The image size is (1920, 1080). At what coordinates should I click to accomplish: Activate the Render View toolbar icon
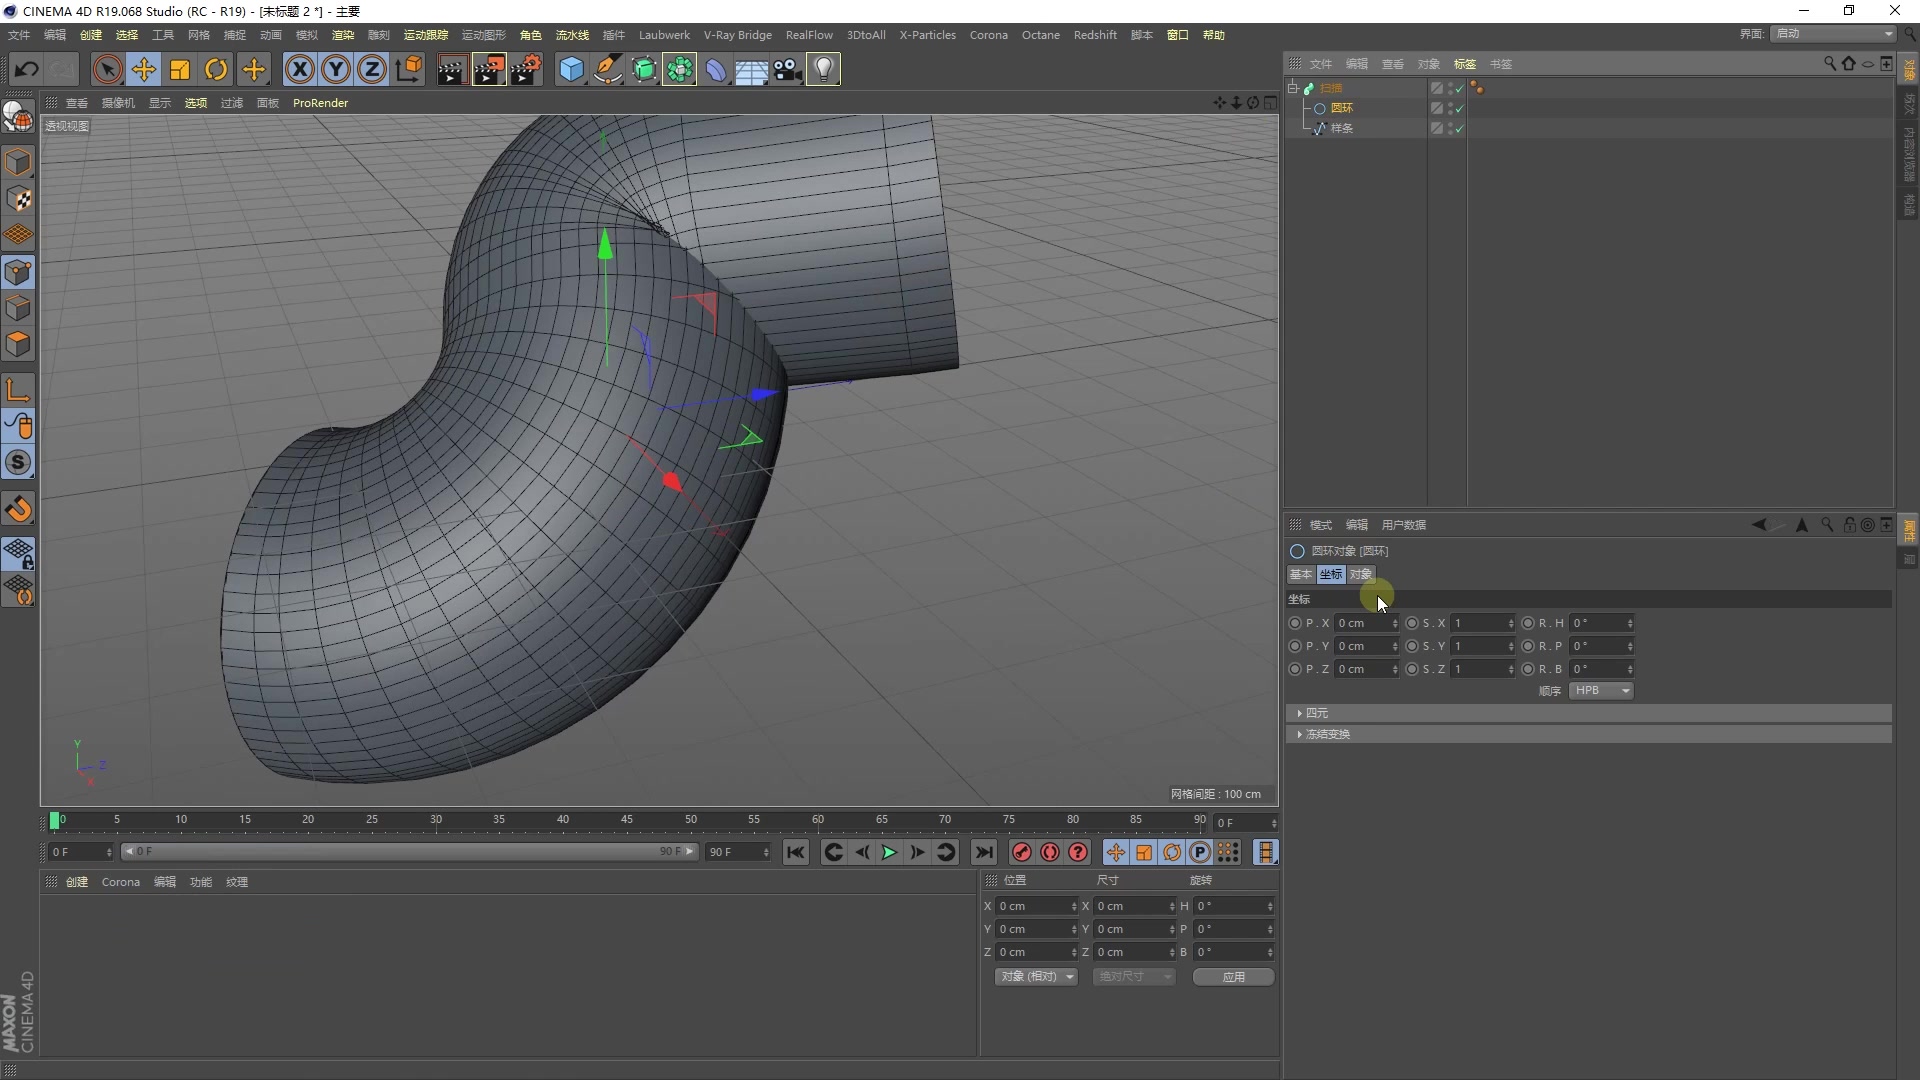(451, 69)
